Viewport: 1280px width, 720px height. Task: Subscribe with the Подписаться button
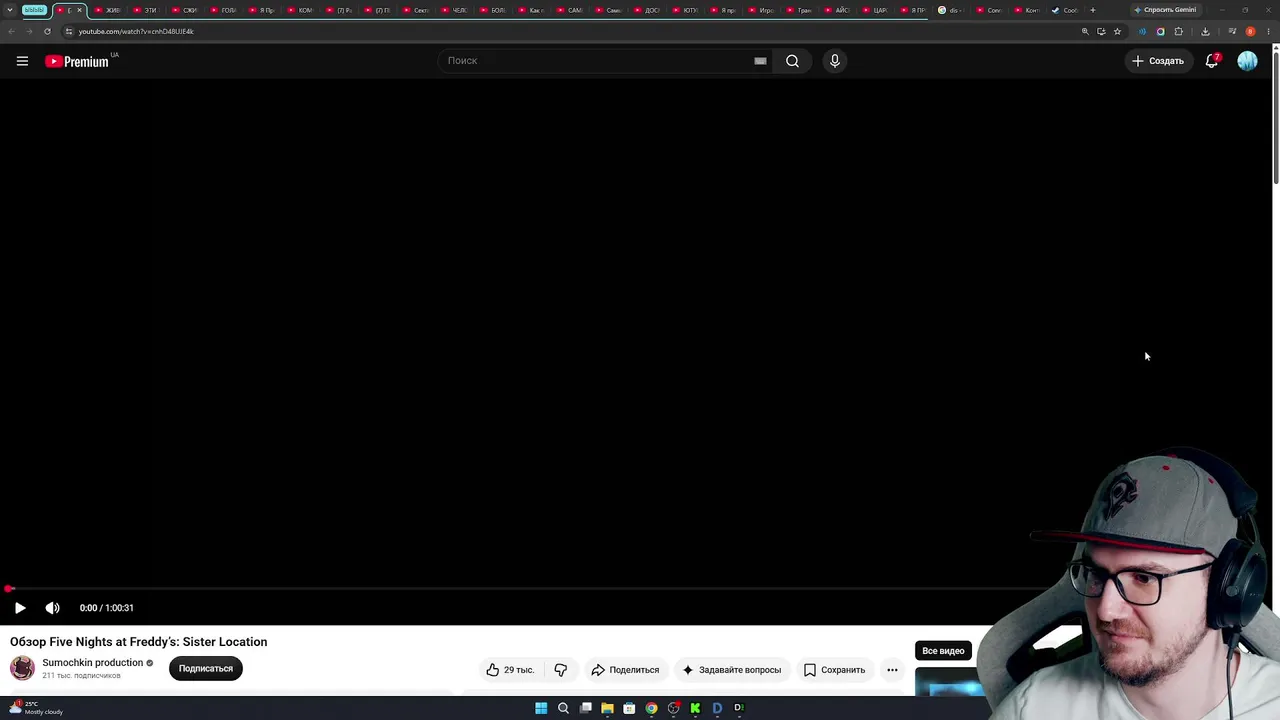206,668
